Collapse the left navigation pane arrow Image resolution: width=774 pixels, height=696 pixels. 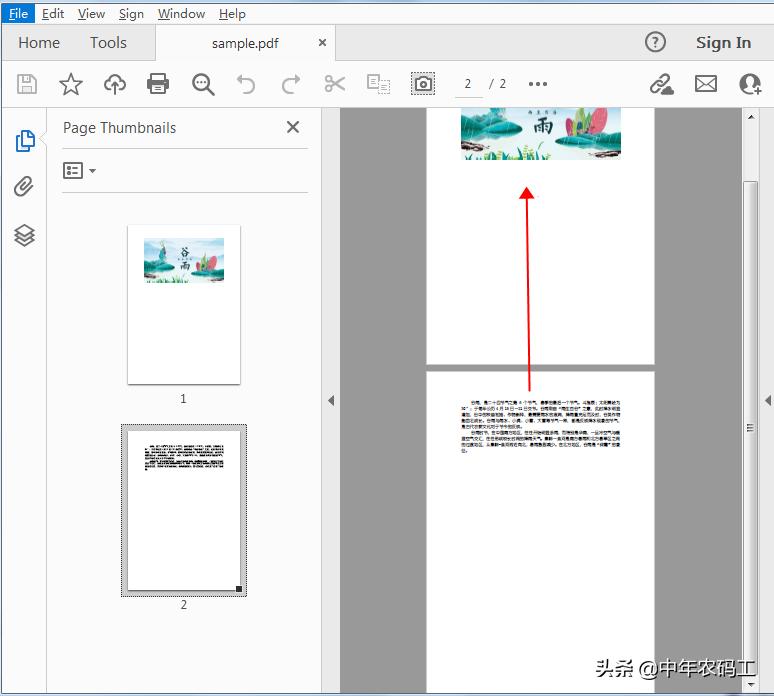[331, 401]
